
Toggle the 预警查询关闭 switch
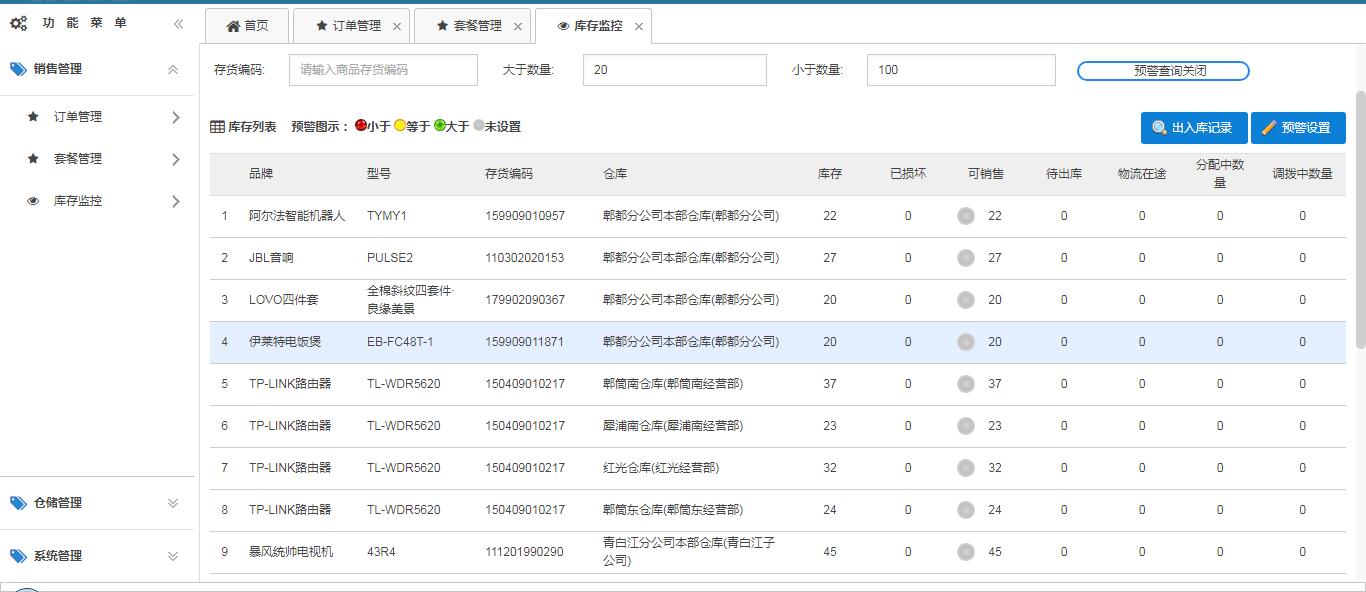click(x=1163, y=71)
